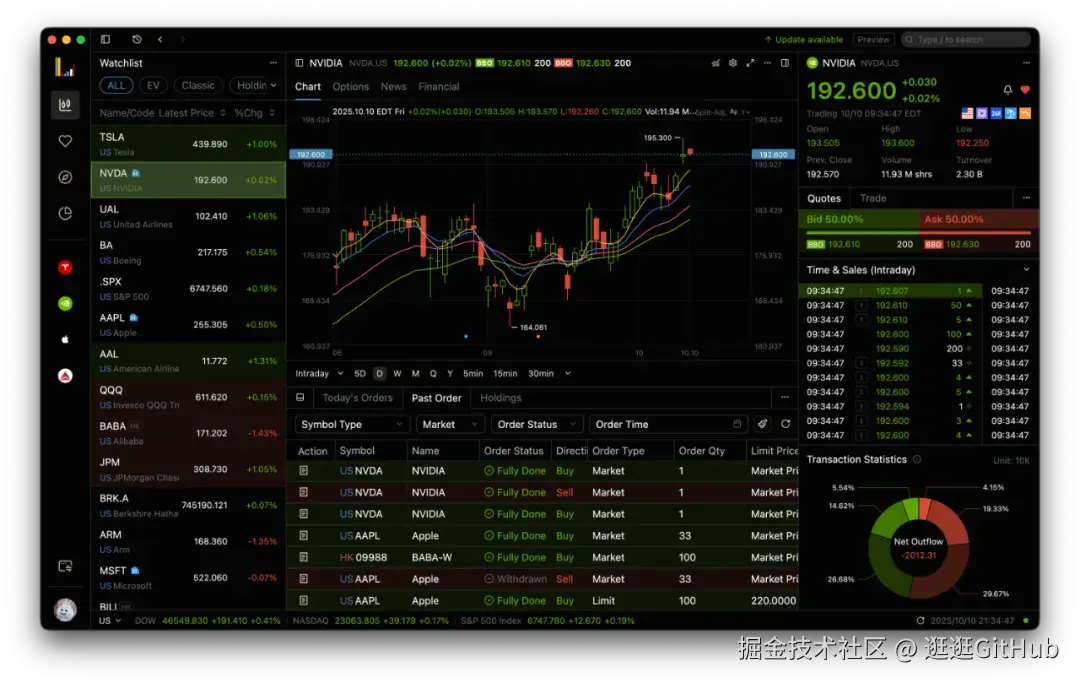Open the favorites heart in left sidebar
The image size is (1080, 683).
tap(65, 141)
